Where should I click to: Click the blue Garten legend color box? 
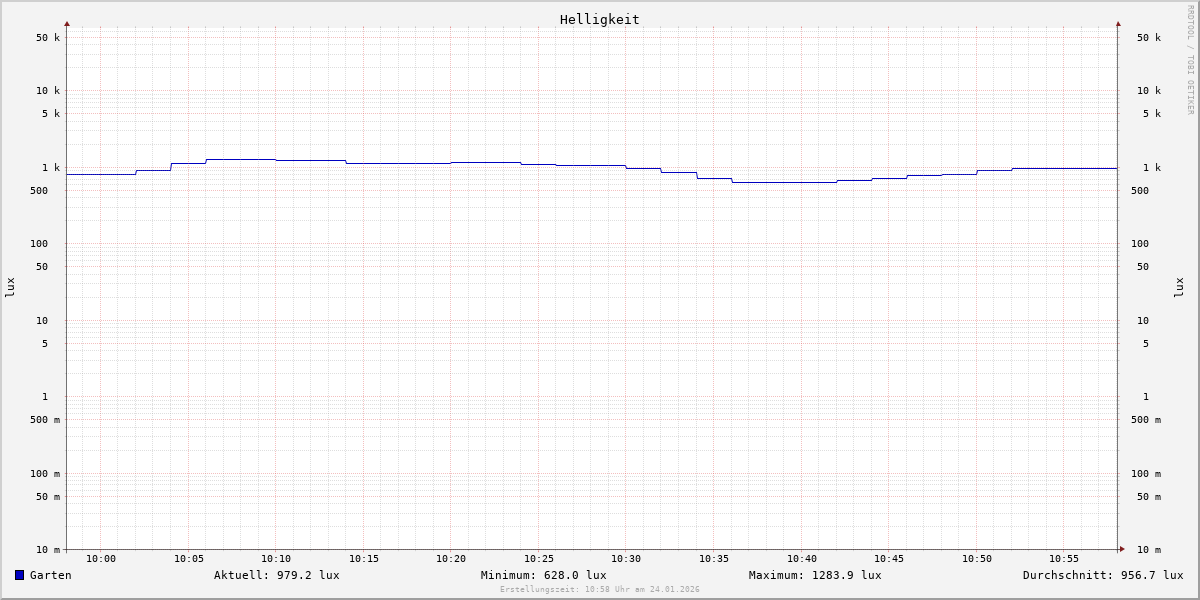pos(19,575)
